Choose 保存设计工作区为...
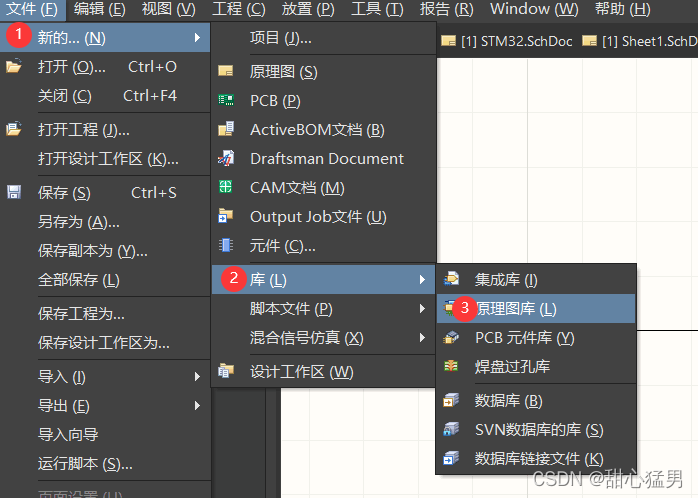This screenshot has width=698, height=498. click(x=106, y=342)
